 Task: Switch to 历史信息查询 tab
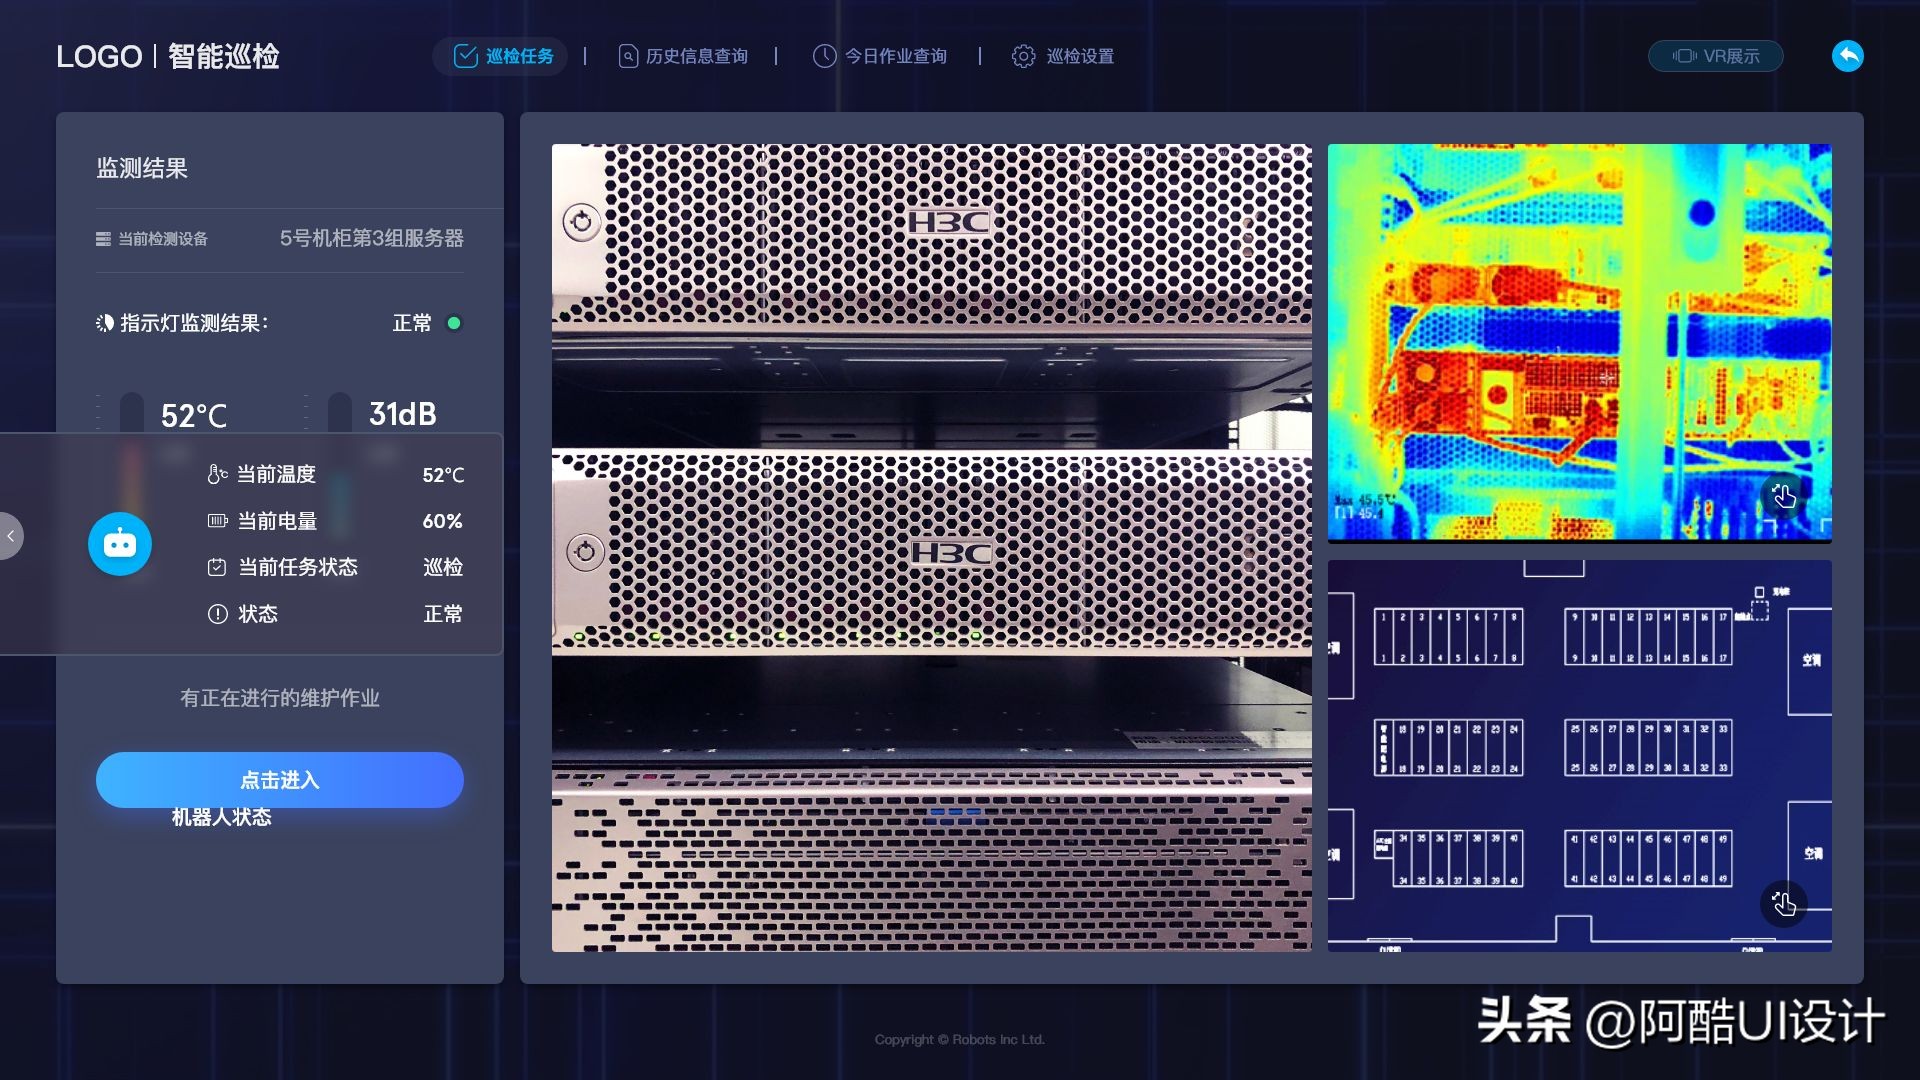click(x=683, y=56)
